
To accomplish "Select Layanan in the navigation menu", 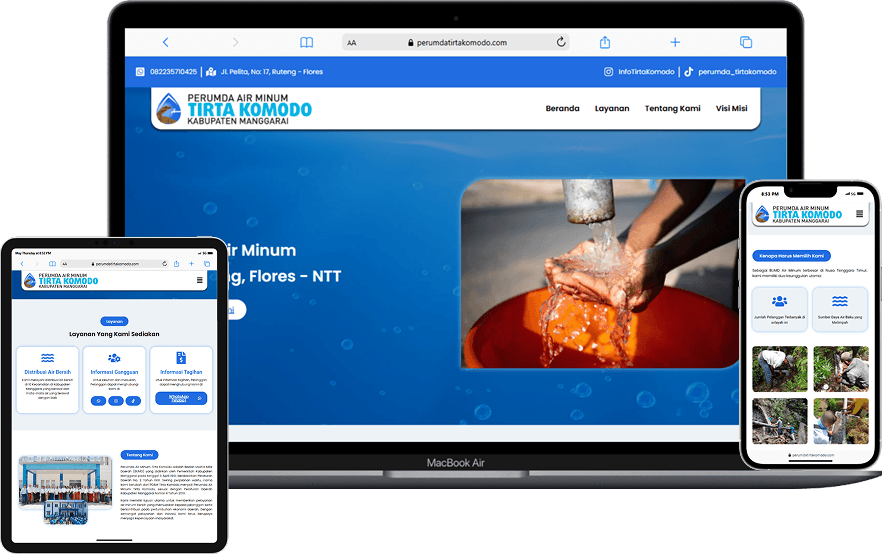I will pos(612,108).
